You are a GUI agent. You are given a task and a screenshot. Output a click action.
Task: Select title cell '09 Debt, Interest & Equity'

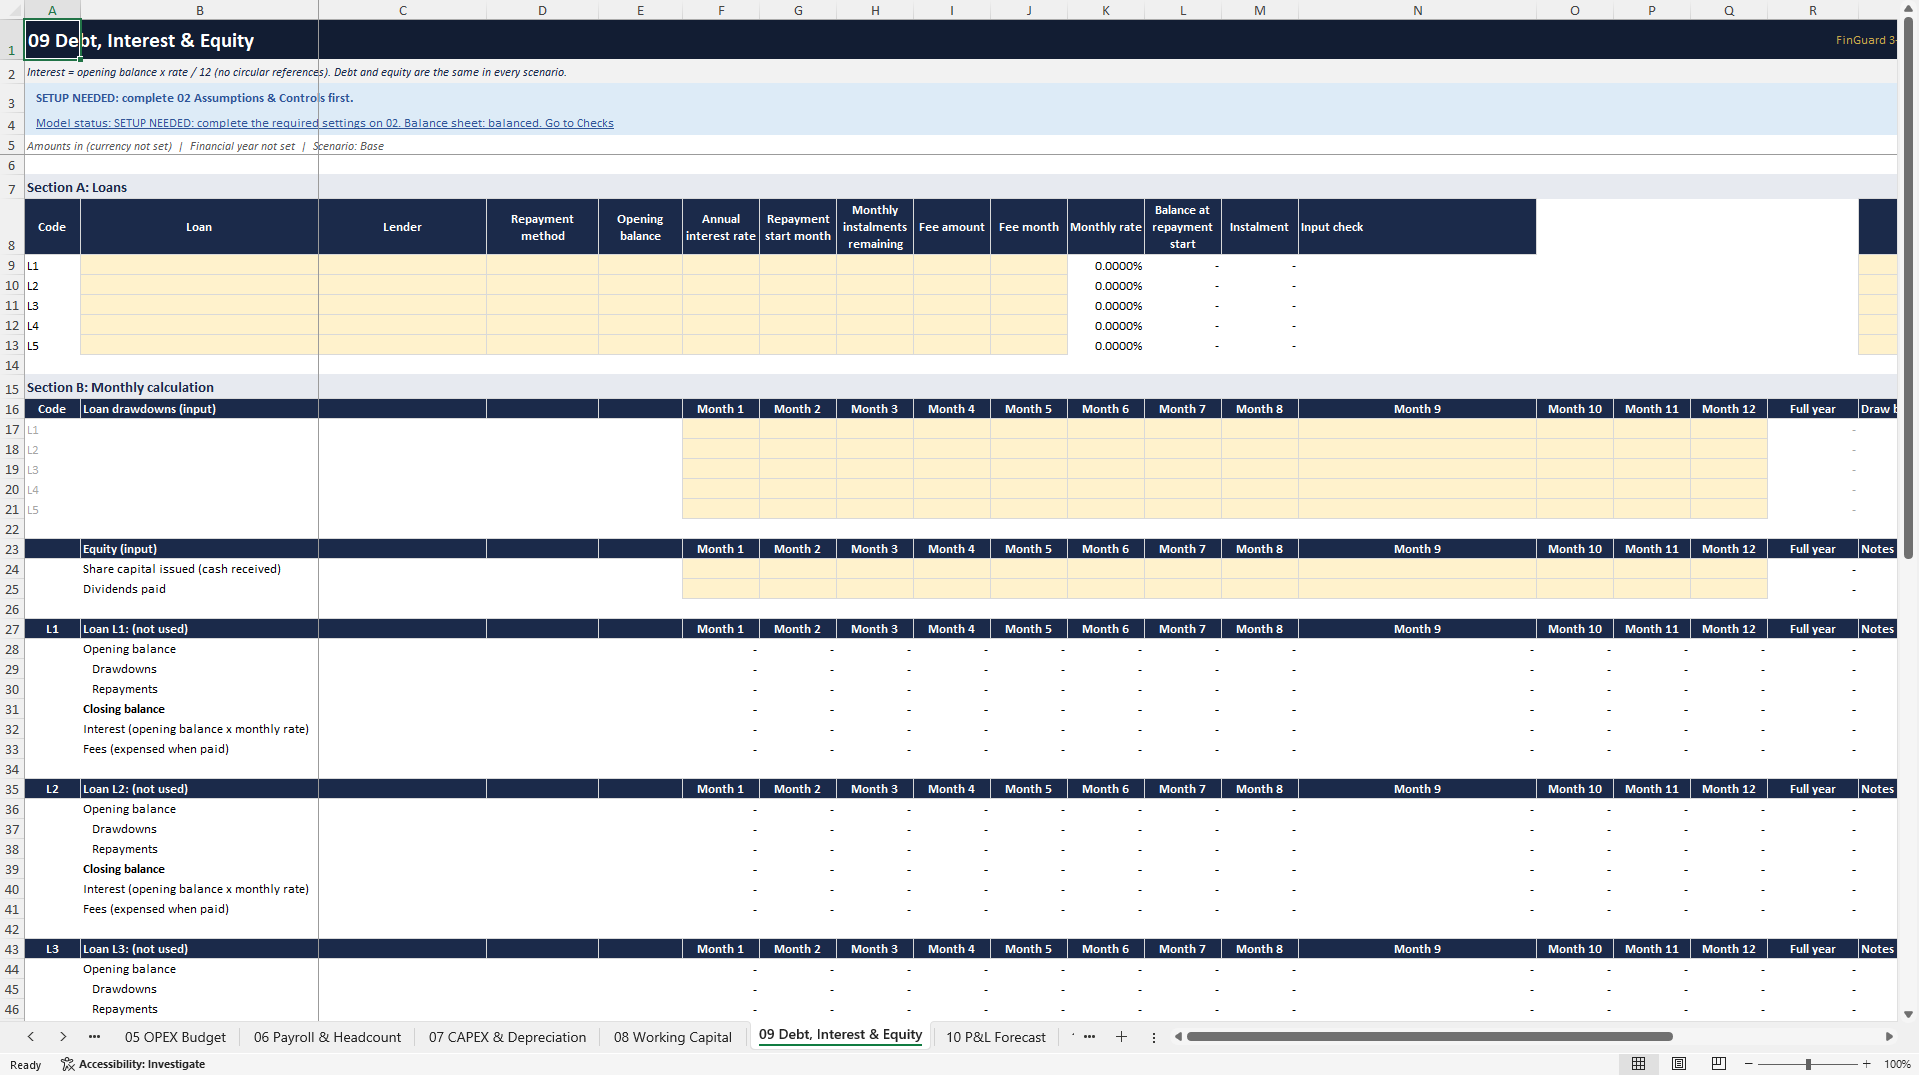coord(52,40)
